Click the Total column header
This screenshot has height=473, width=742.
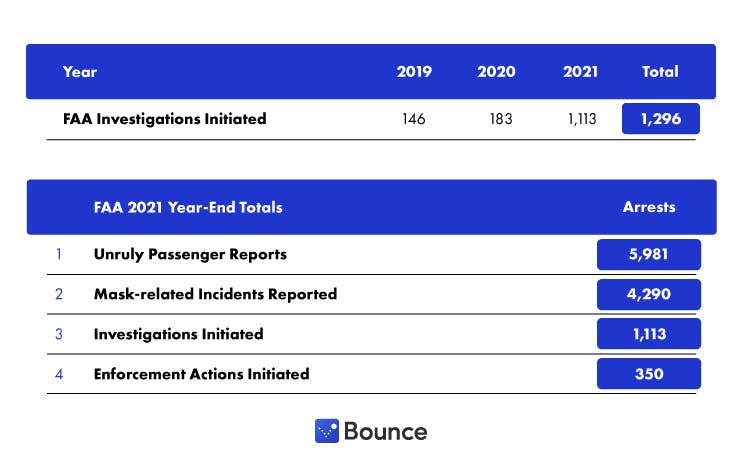pos(660,72)
